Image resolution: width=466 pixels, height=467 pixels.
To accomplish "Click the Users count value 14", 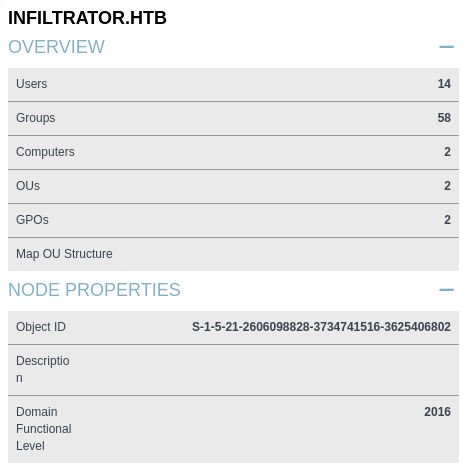I will pyautogui.click(x=444, y=84).
